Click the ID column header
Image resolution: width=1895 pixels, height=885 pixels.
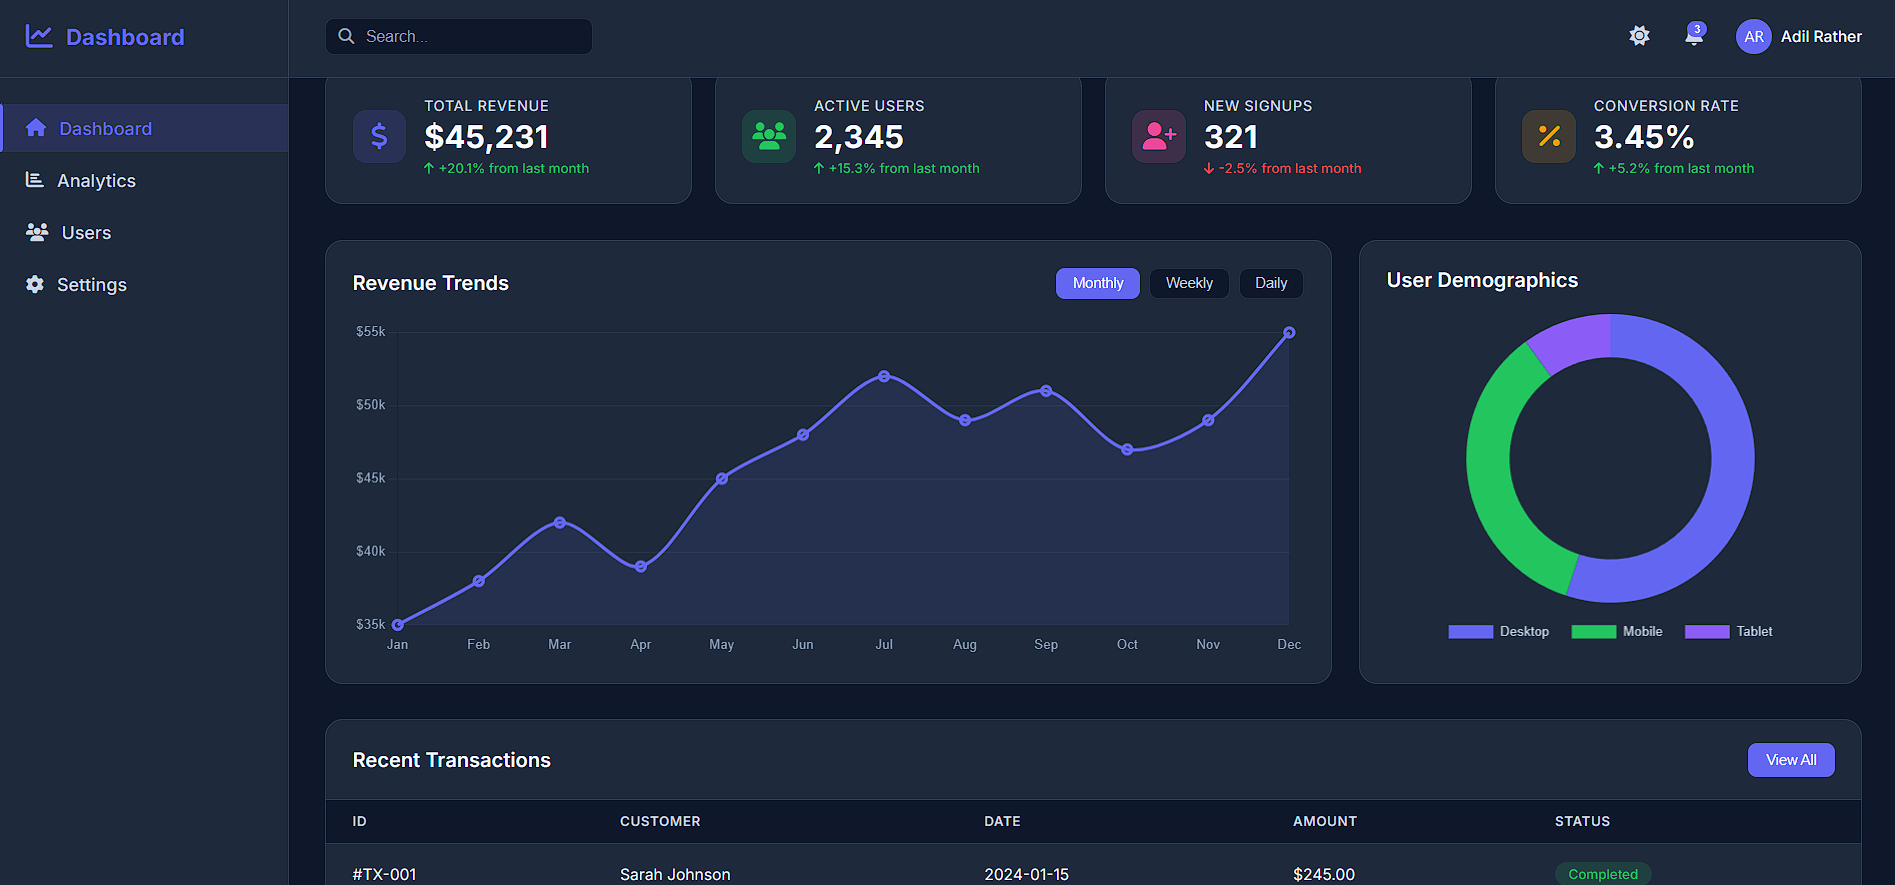click(360, 821)
